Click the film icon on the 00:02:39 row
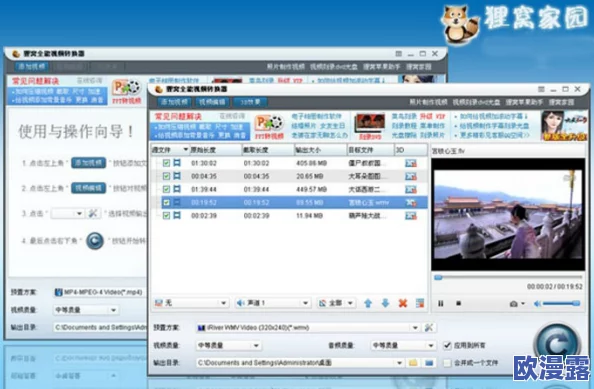The height and width of the screenshot is (389, 594). coord(177,216)
